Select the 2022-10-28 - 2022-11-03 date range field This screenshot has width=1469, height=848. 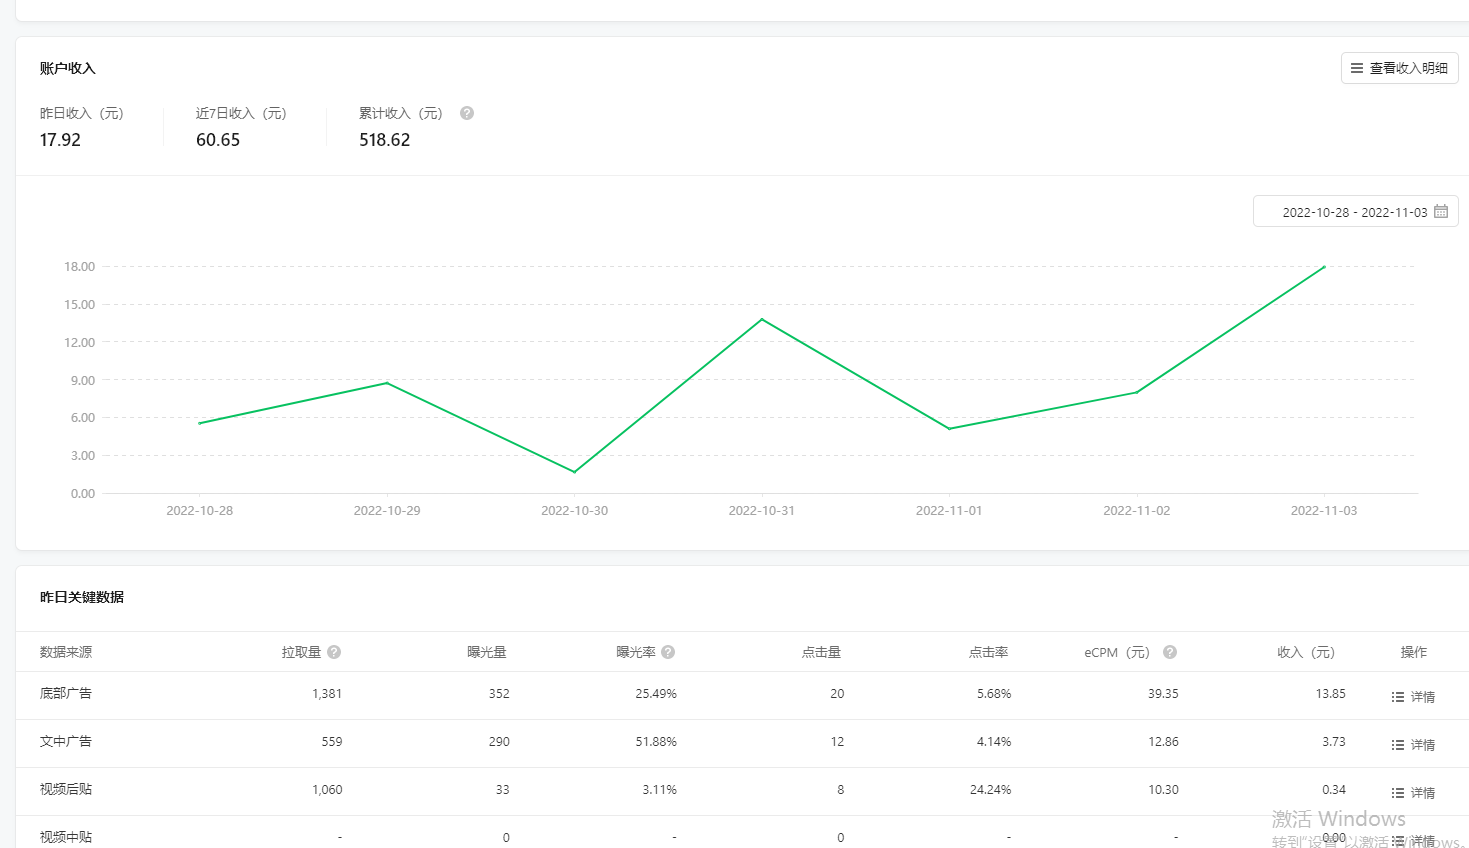pyautogui.click(x=1354, y=212)
